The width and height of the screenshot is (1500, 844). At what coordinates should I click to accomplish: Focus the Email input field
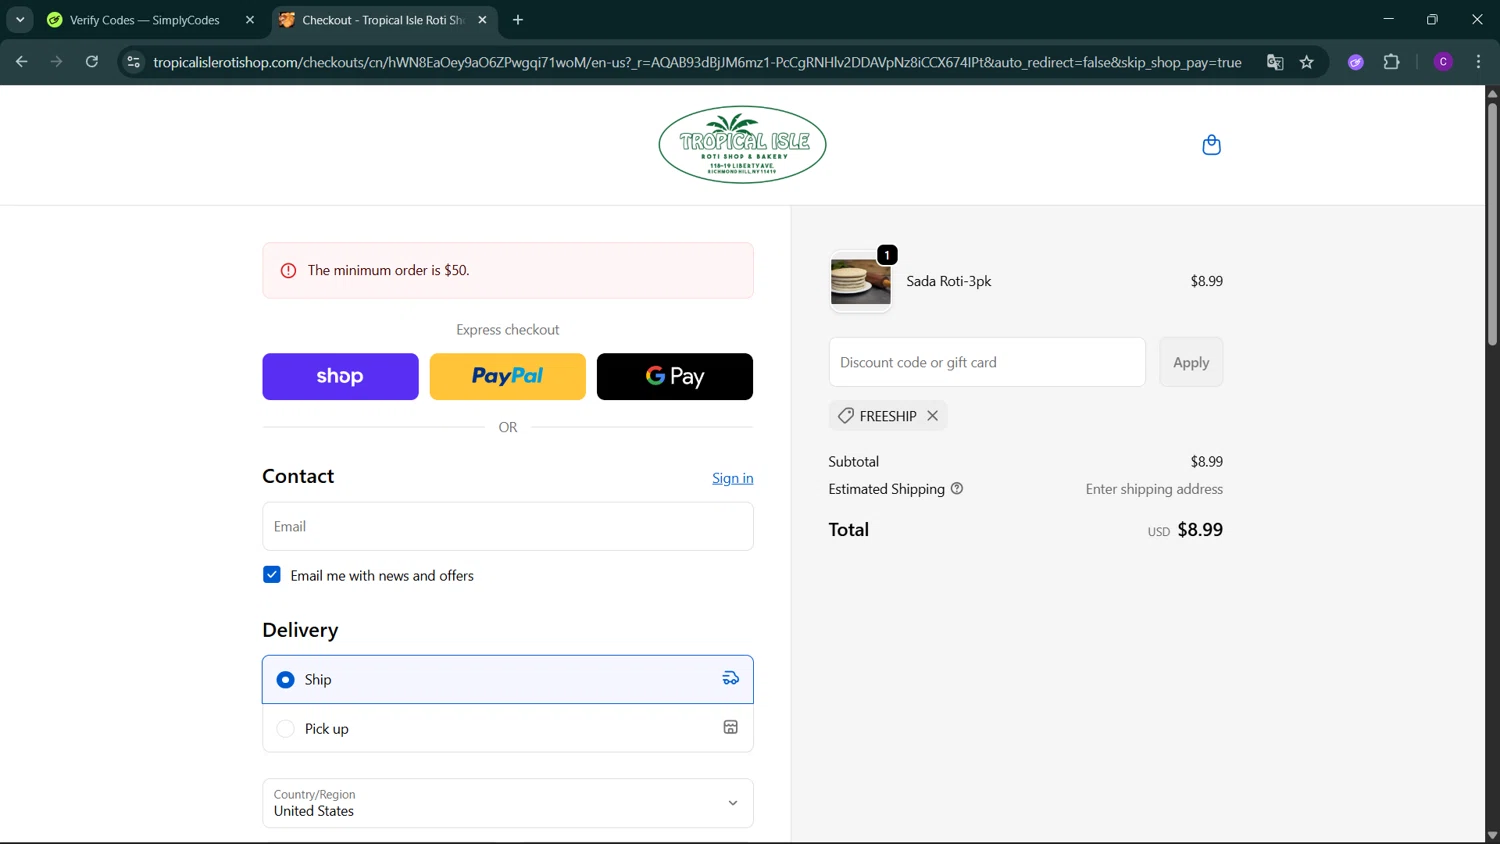point(508,526)
